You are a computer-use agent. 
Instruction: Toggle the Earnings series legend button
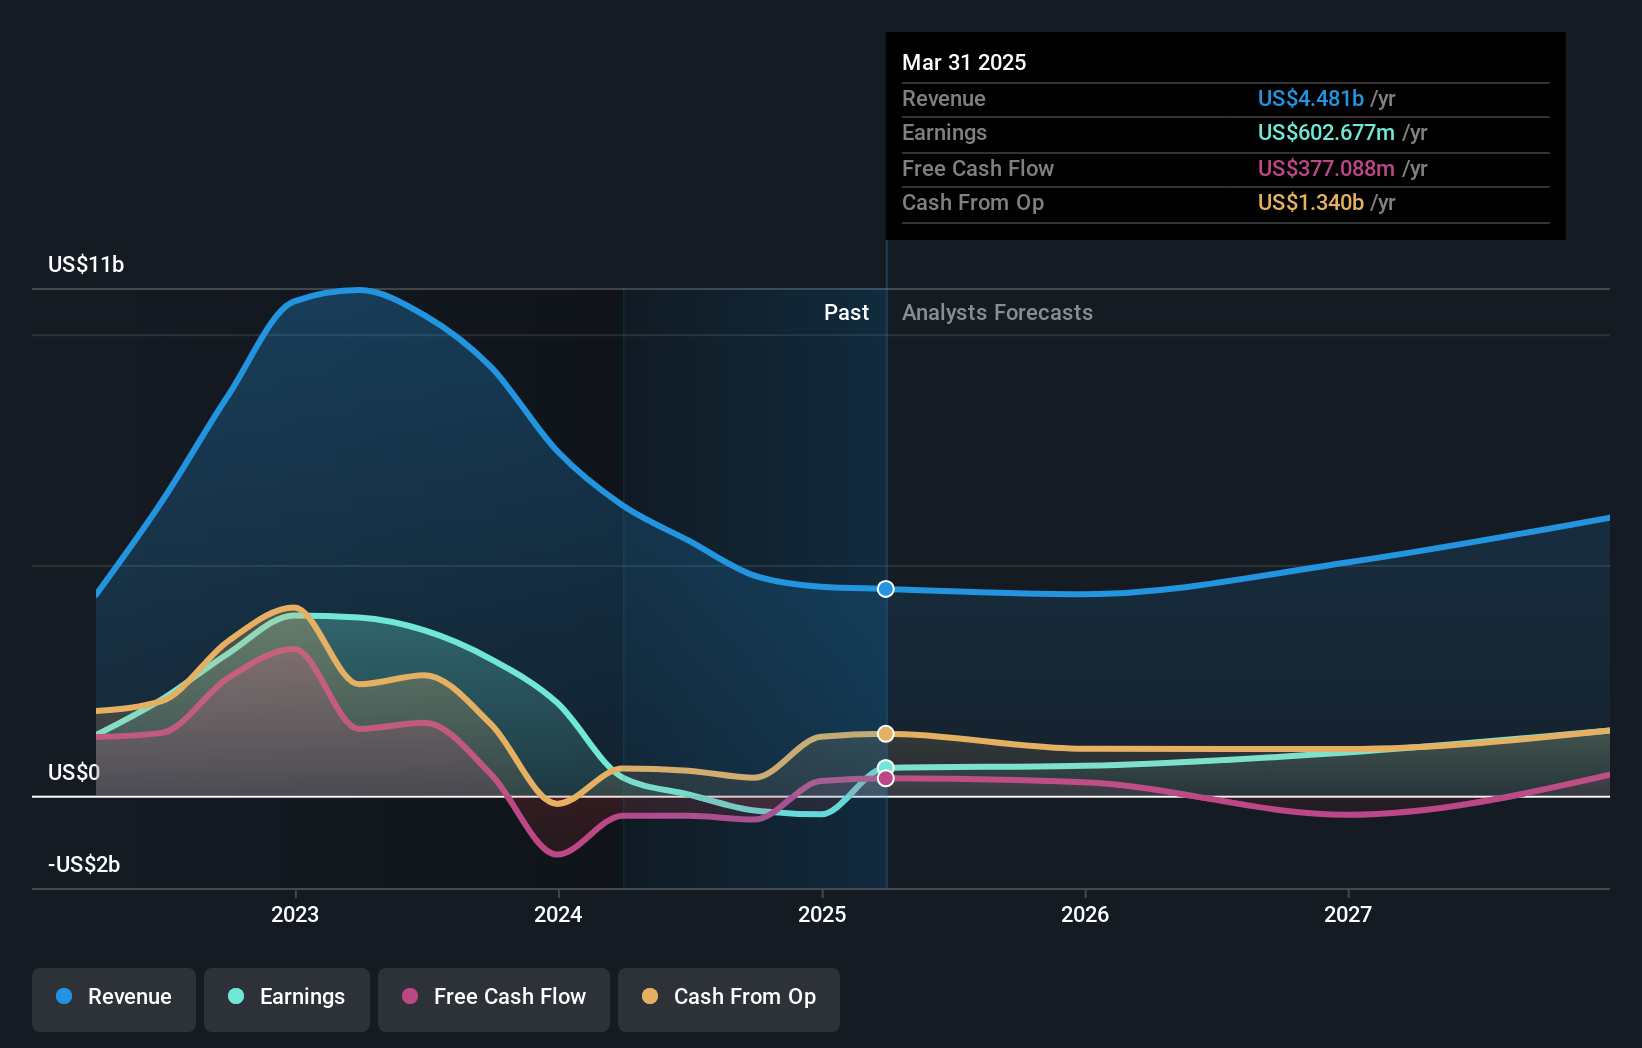pyautogui.click(x=287, y=999)
